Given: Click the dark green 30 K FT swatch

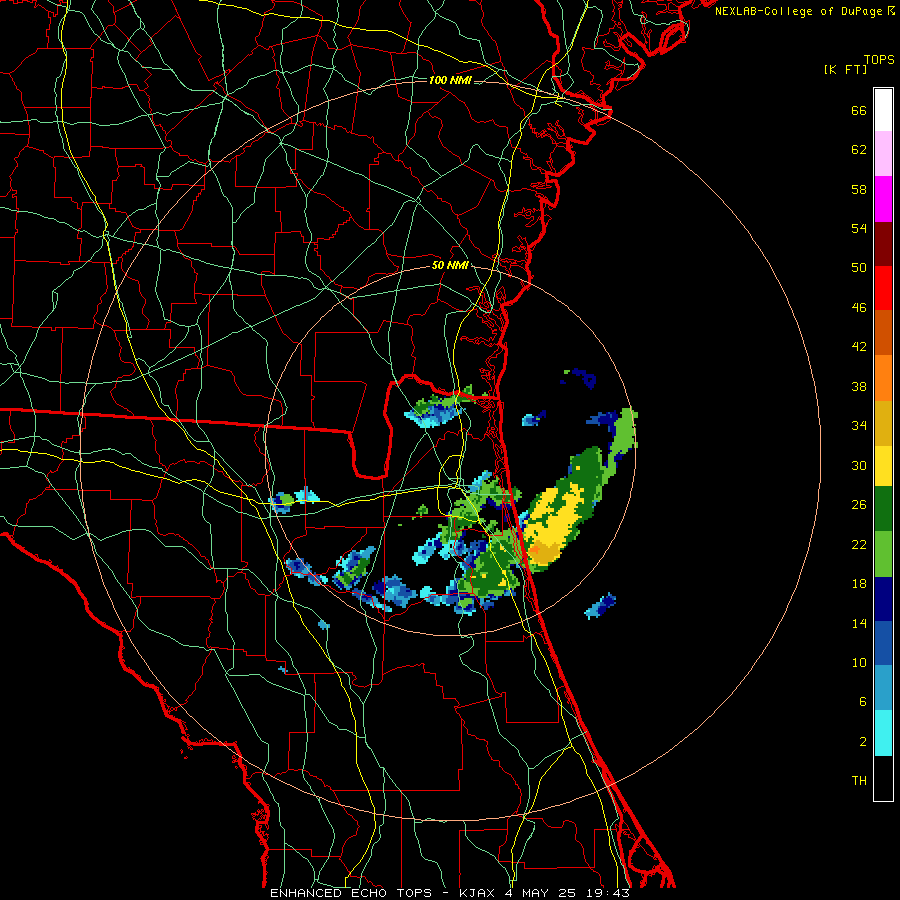Looking at the screenshot, I should click(883, 509).
